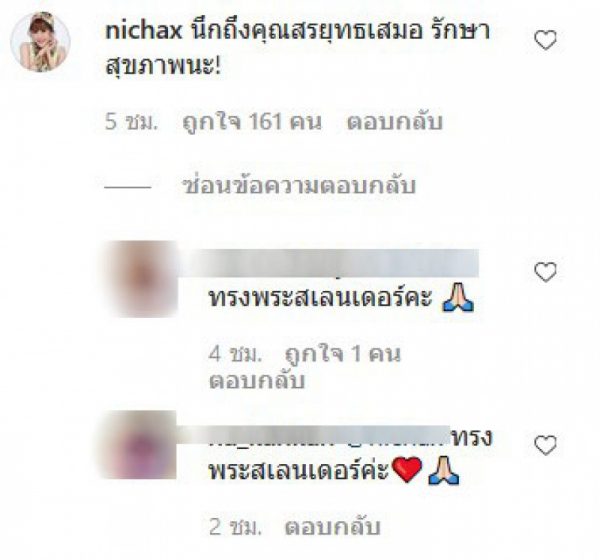This screenshot has height=560, width=600.
Task: Click ตอบกลับ under the nichax comment
Action: pyautogui.click(x=395, y=122)
